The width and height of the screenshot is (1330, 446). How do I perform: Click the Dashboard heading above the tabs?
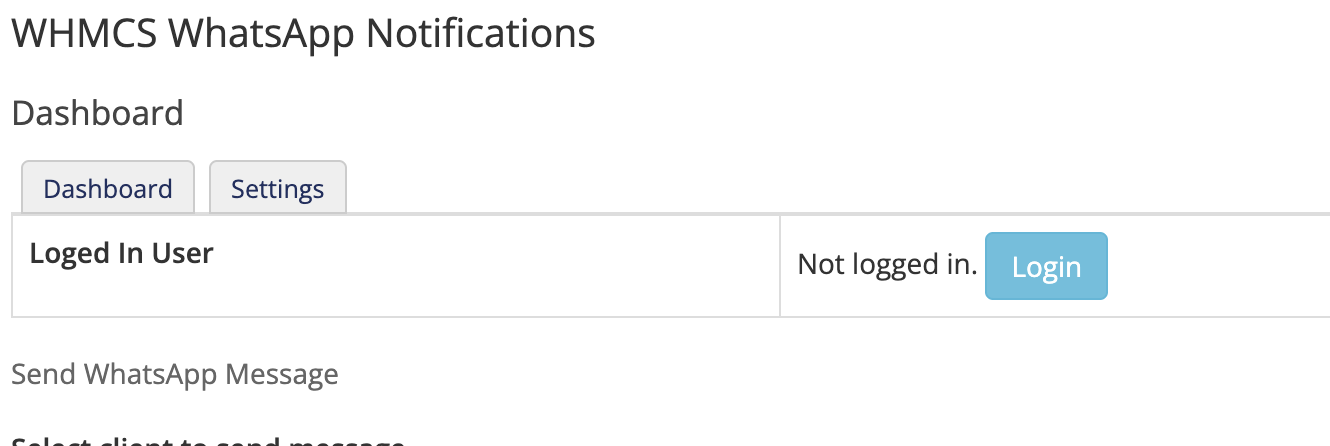coord(98,113)
